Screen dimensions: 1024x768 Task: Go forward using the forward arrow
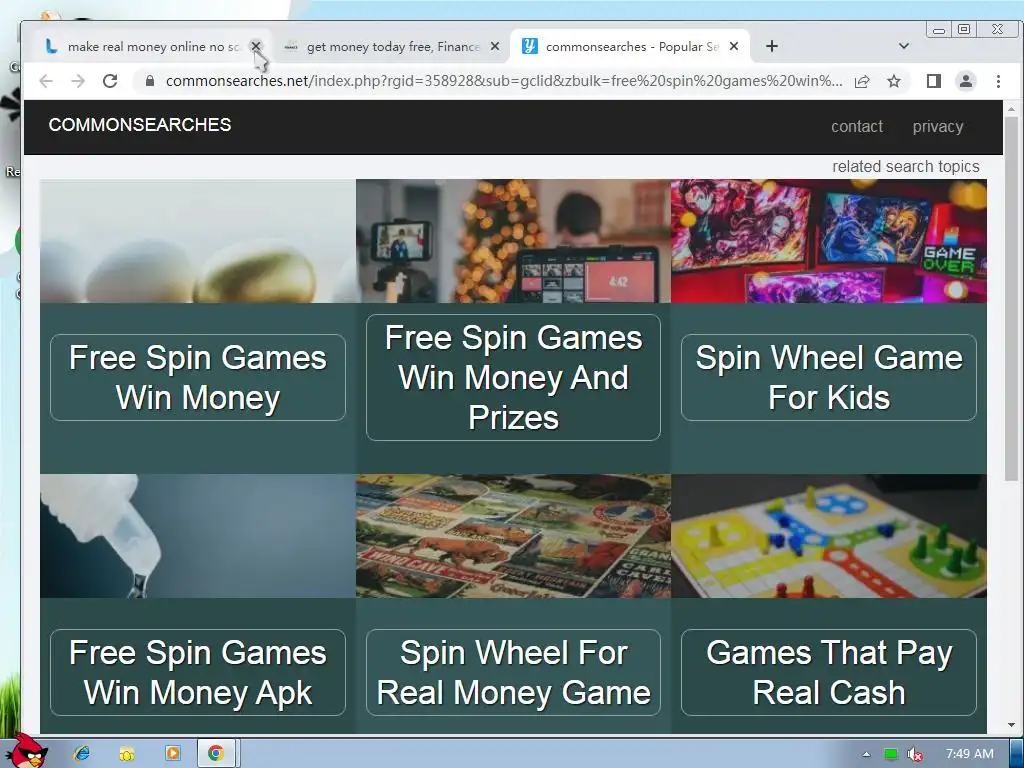point(78,81)
